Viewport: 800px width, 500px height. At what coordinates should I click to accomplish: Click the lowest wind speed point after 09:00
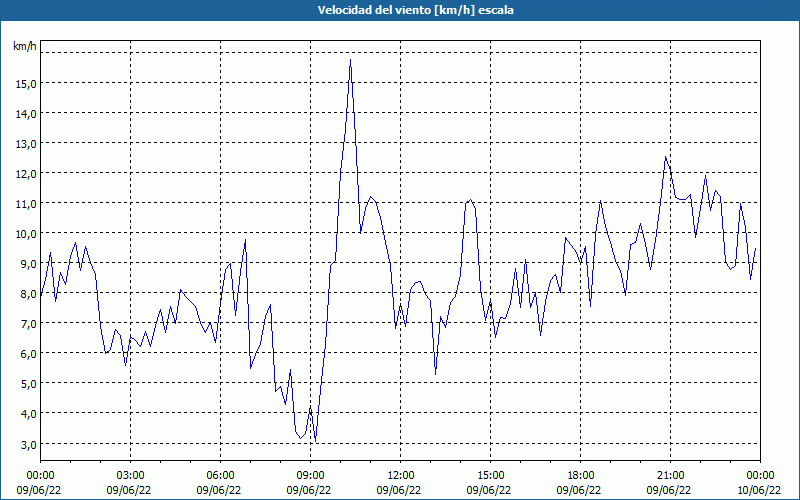[x=315, y=441]
